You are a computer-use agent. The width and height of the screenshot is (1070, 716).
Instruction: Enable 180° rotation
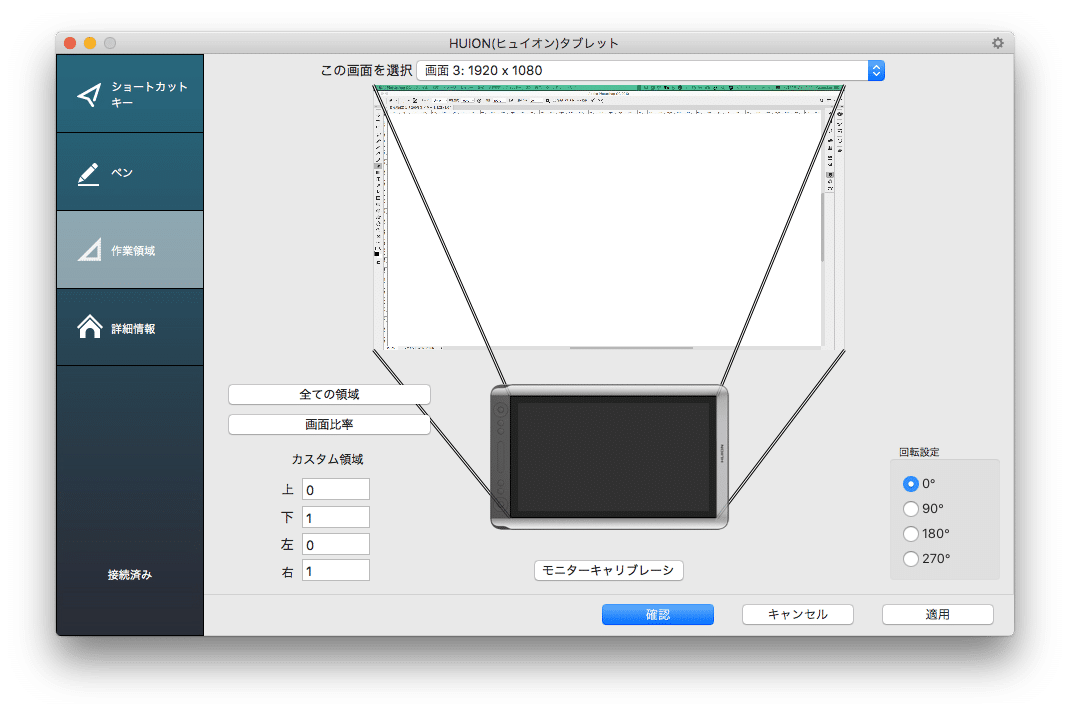click(x=911, y=533)
